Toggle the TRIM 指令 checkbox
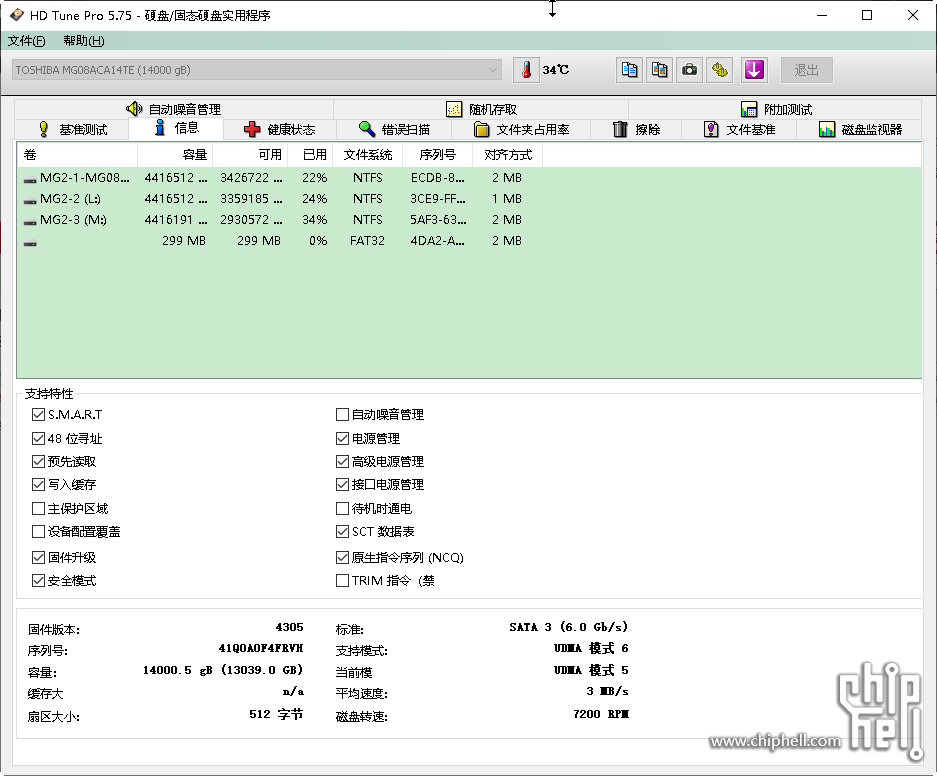The width and height of the screenshot is (937, 776). (x=342, y=580)
